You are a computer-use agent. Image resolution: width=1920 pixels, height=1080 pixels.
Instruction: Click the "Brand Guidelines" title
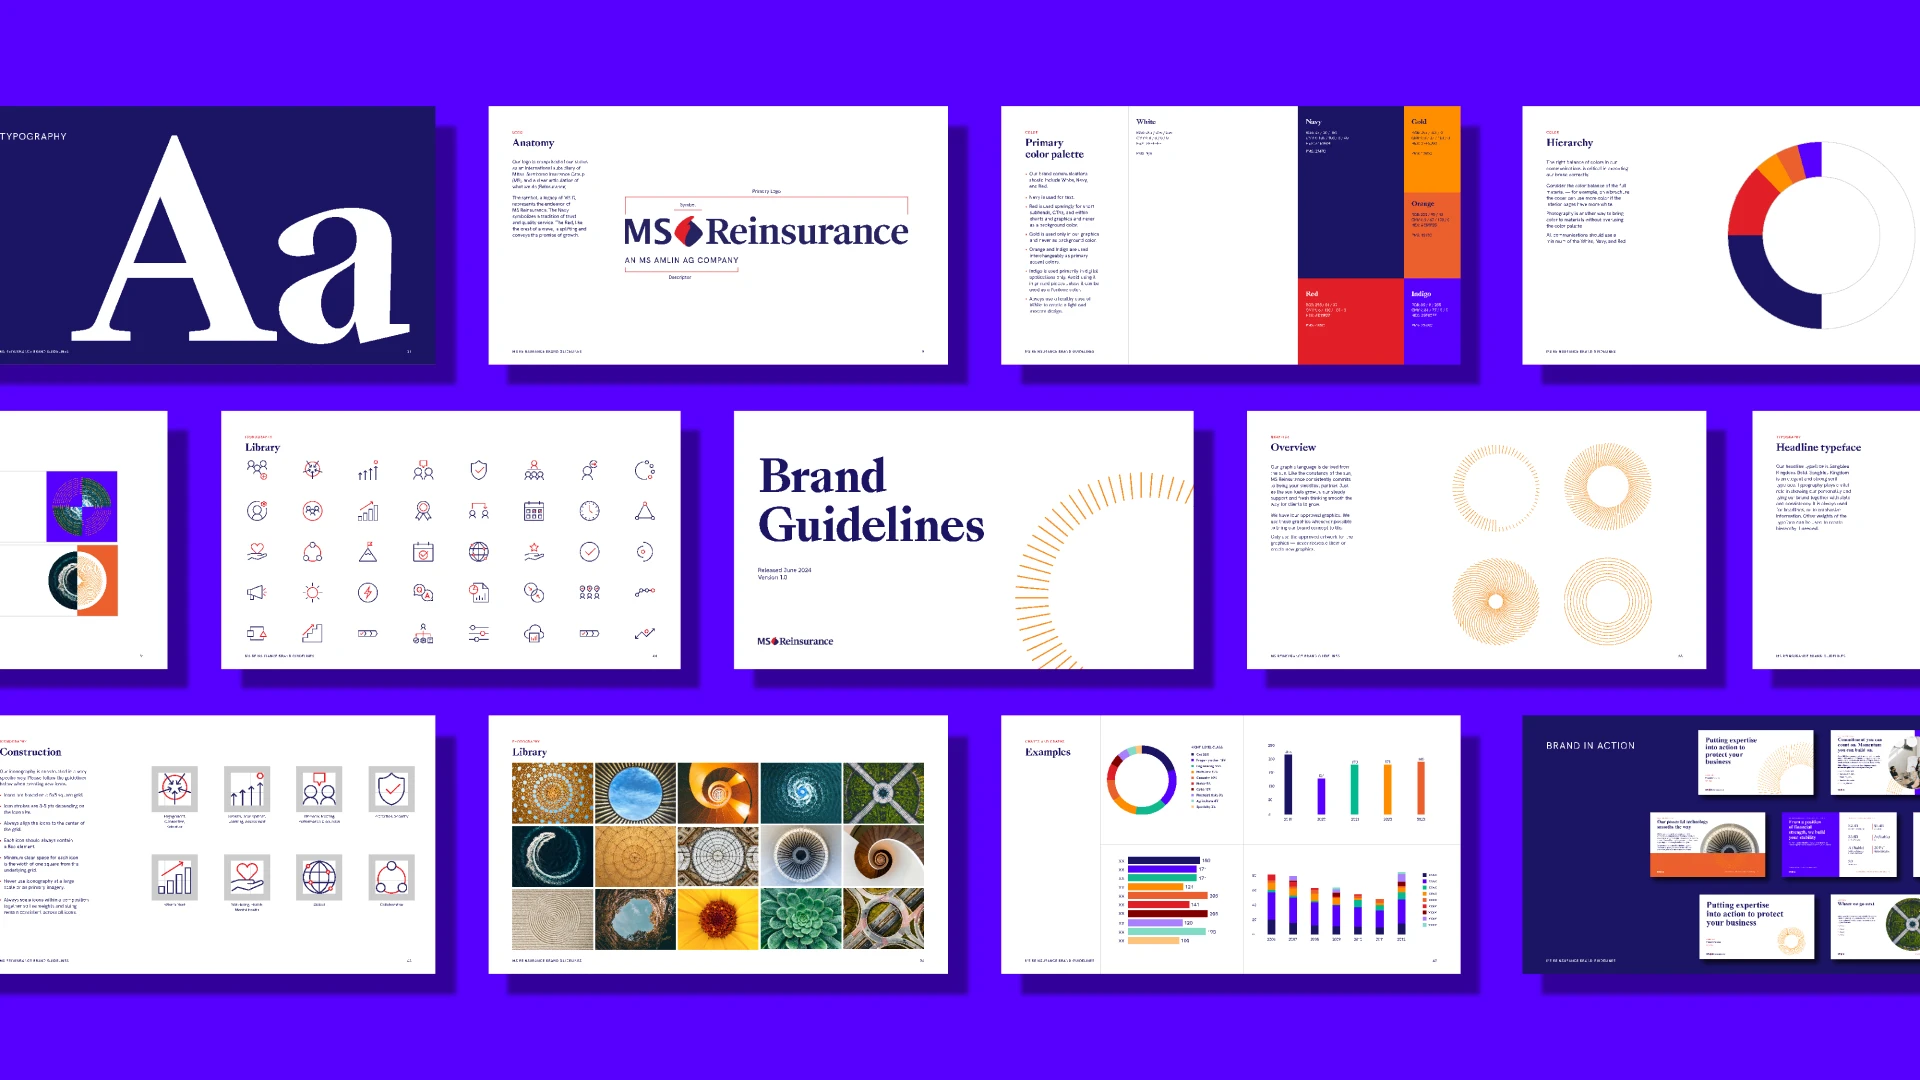click(x=871, y=500)
